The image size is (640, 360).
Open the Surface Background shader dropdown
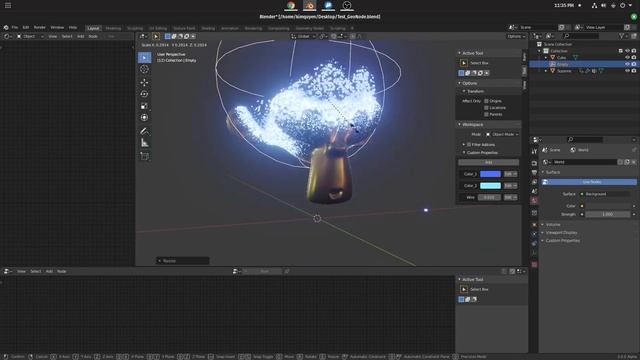tap(608, 194)
